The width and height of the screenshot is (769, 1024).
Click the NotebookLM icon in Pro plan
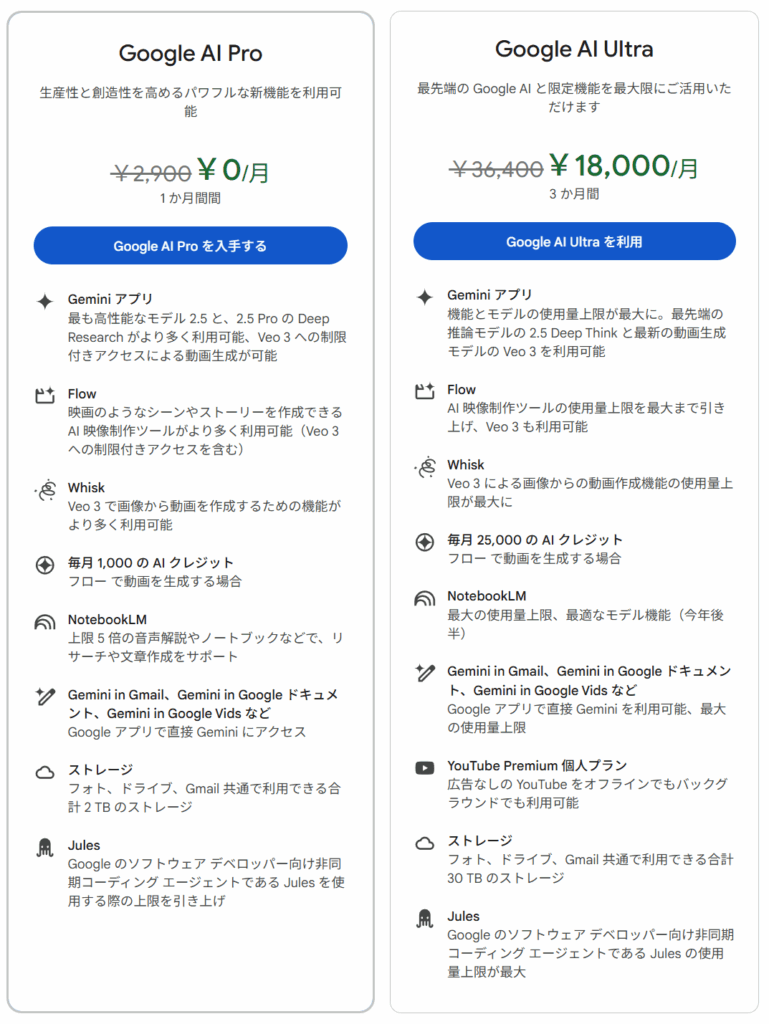(45, 621)
